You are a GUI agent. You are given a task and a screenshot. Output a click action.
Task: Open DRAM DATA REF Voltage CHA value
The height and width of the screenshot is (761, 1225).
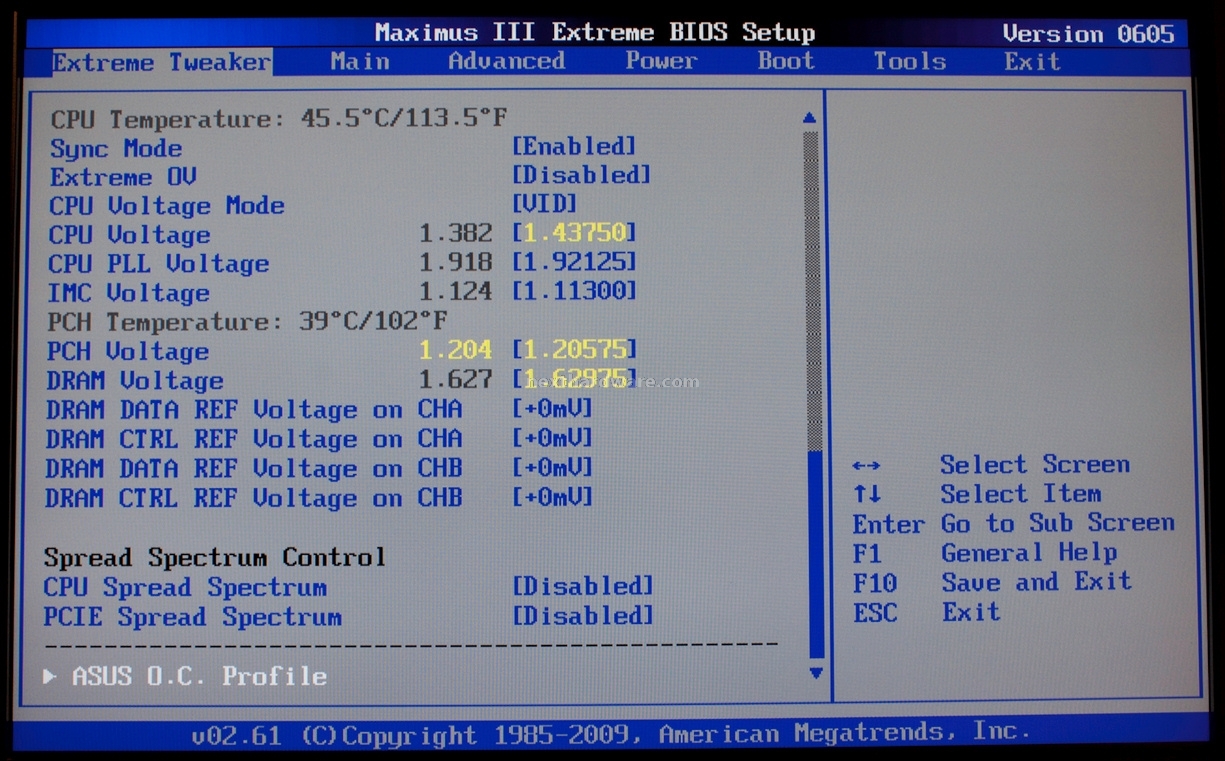tap(552, 409)
